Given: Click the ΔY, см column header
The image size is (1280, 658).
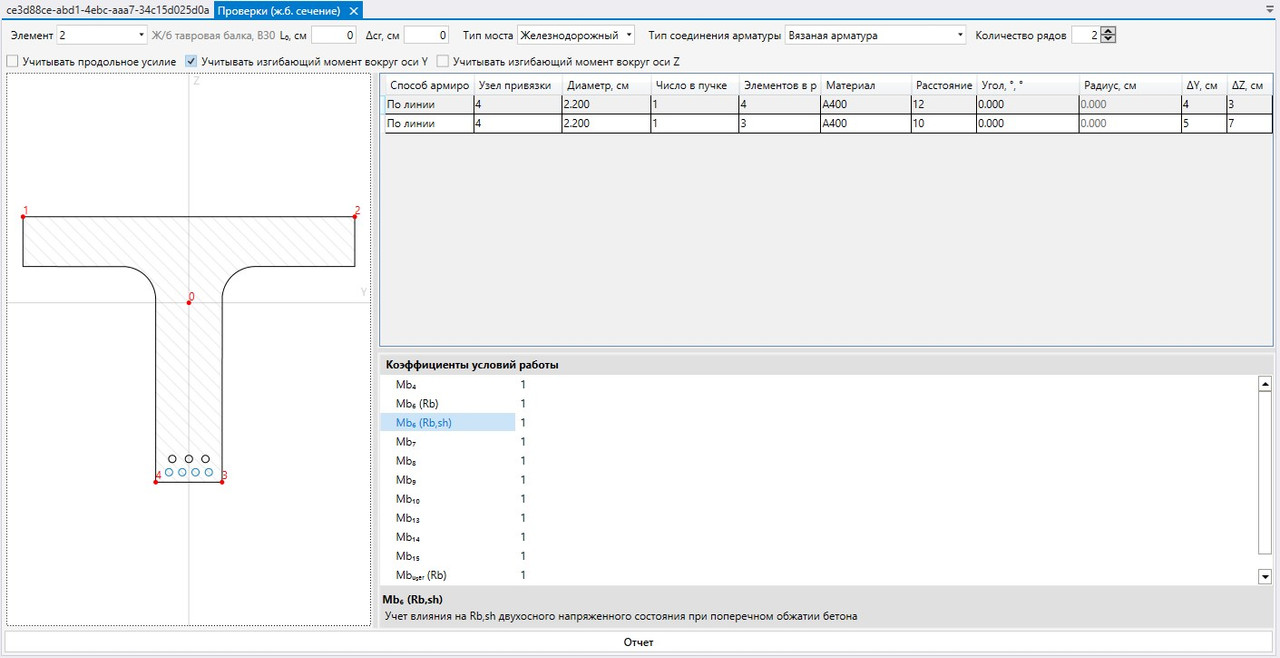Looking at the screenshot, I should (1202, 85).
